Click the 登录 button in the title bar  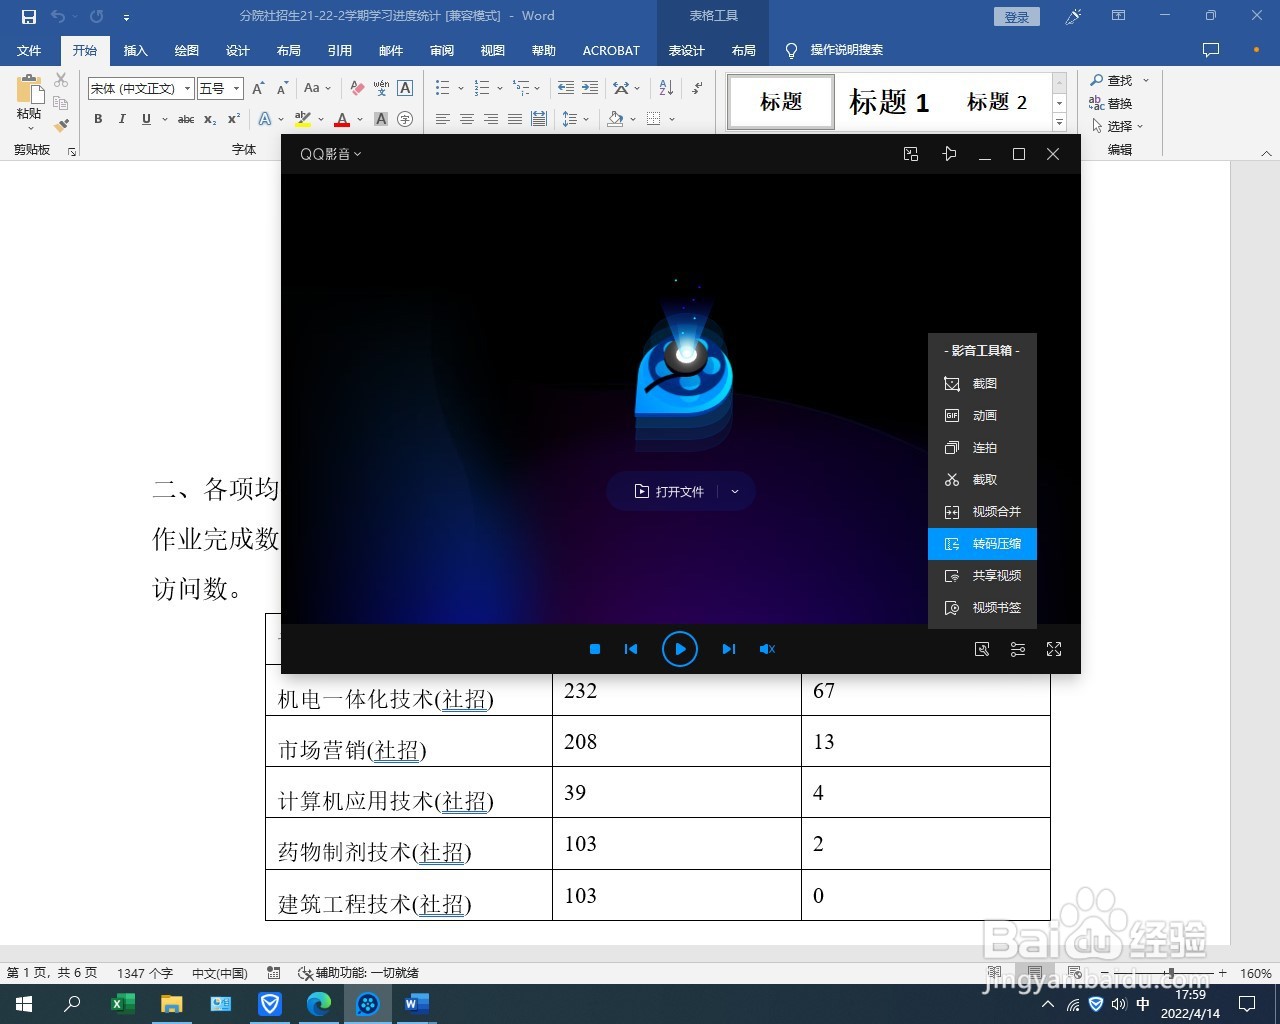click(x=1016, y=16)
